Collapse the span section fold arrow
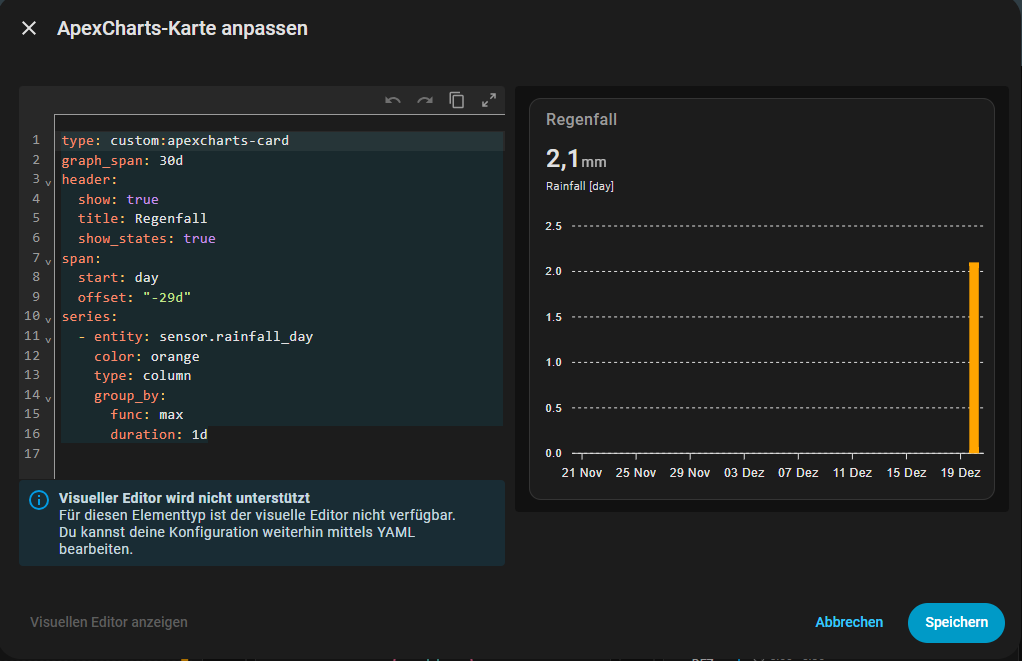Screen dimensions: 1022x661 pyautogui.click(x=48, y=260)
